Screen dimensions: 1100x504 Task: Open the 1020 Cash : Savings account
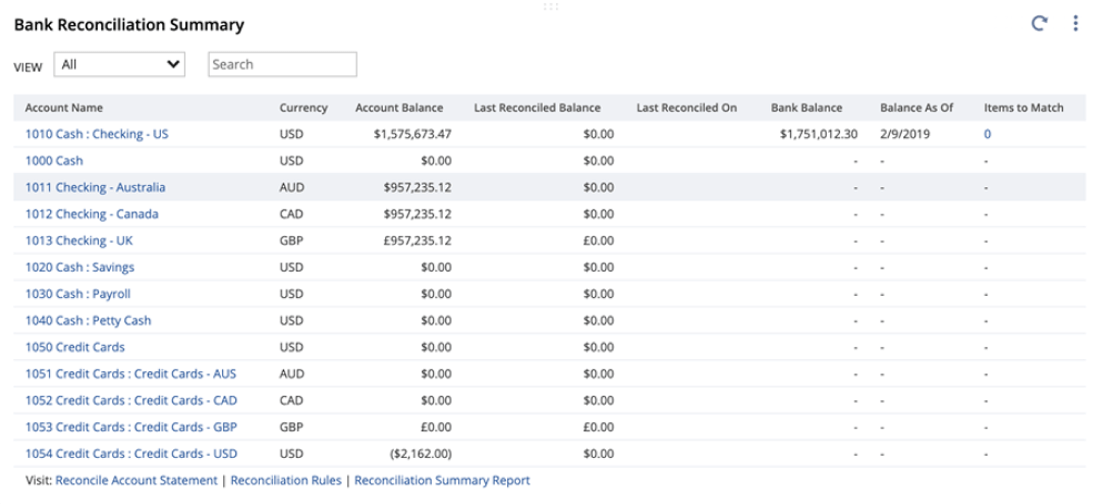[x=80, y=267]
